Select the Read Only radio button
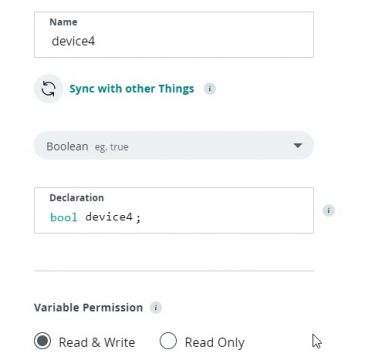Screen dimensions: 365x360 coord(168,341)
